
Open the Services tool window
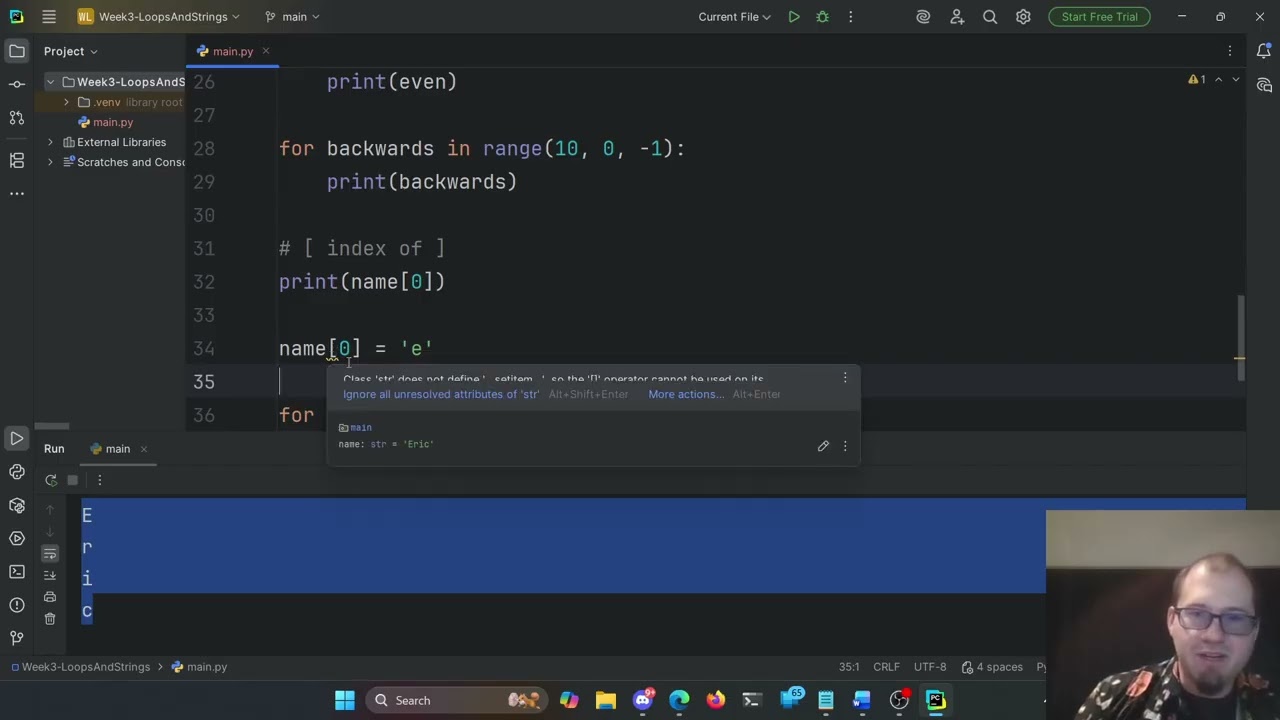click(17, 538)
